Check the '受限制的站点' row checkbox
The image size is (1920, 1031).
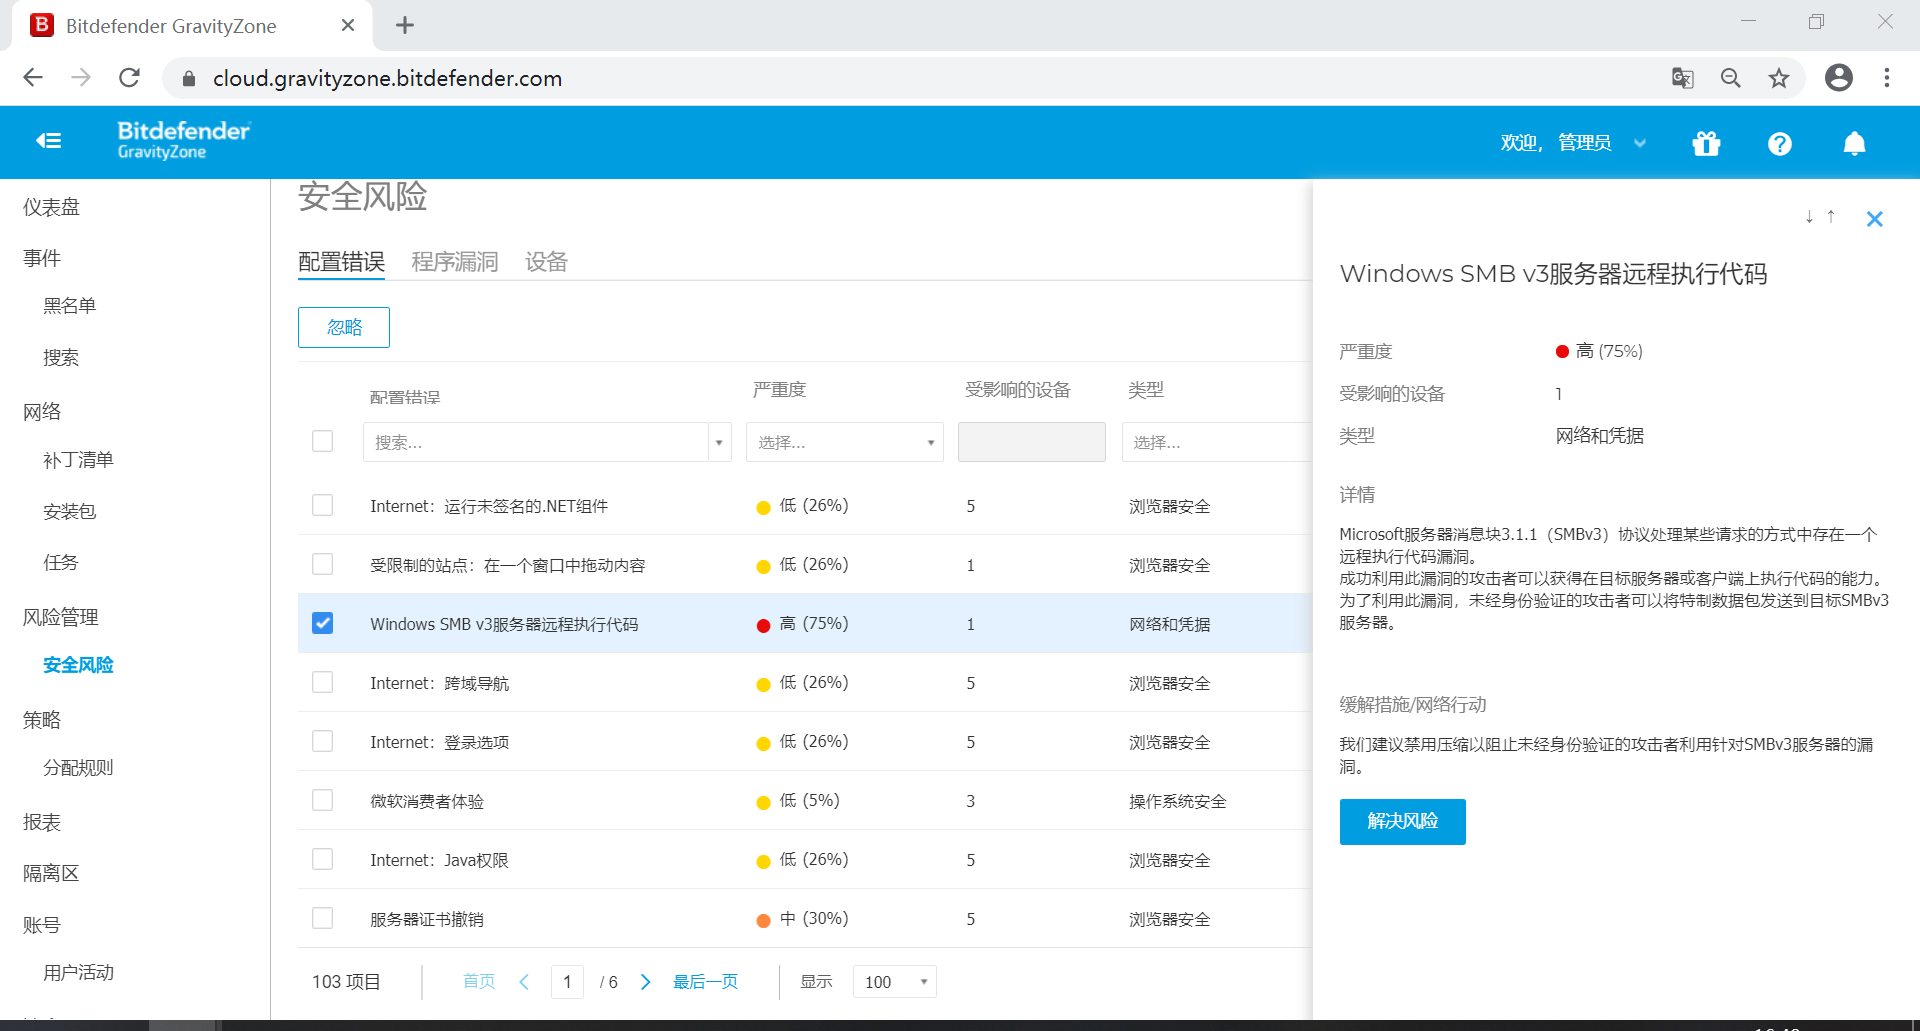(322, 564)
